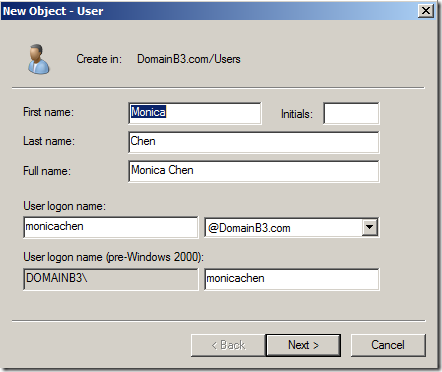Image resolution: width=442 pixels, height=372 pixels.
Task: Close the New Object - User dialog
Action: pyautogui.click(x=426, y=11)
